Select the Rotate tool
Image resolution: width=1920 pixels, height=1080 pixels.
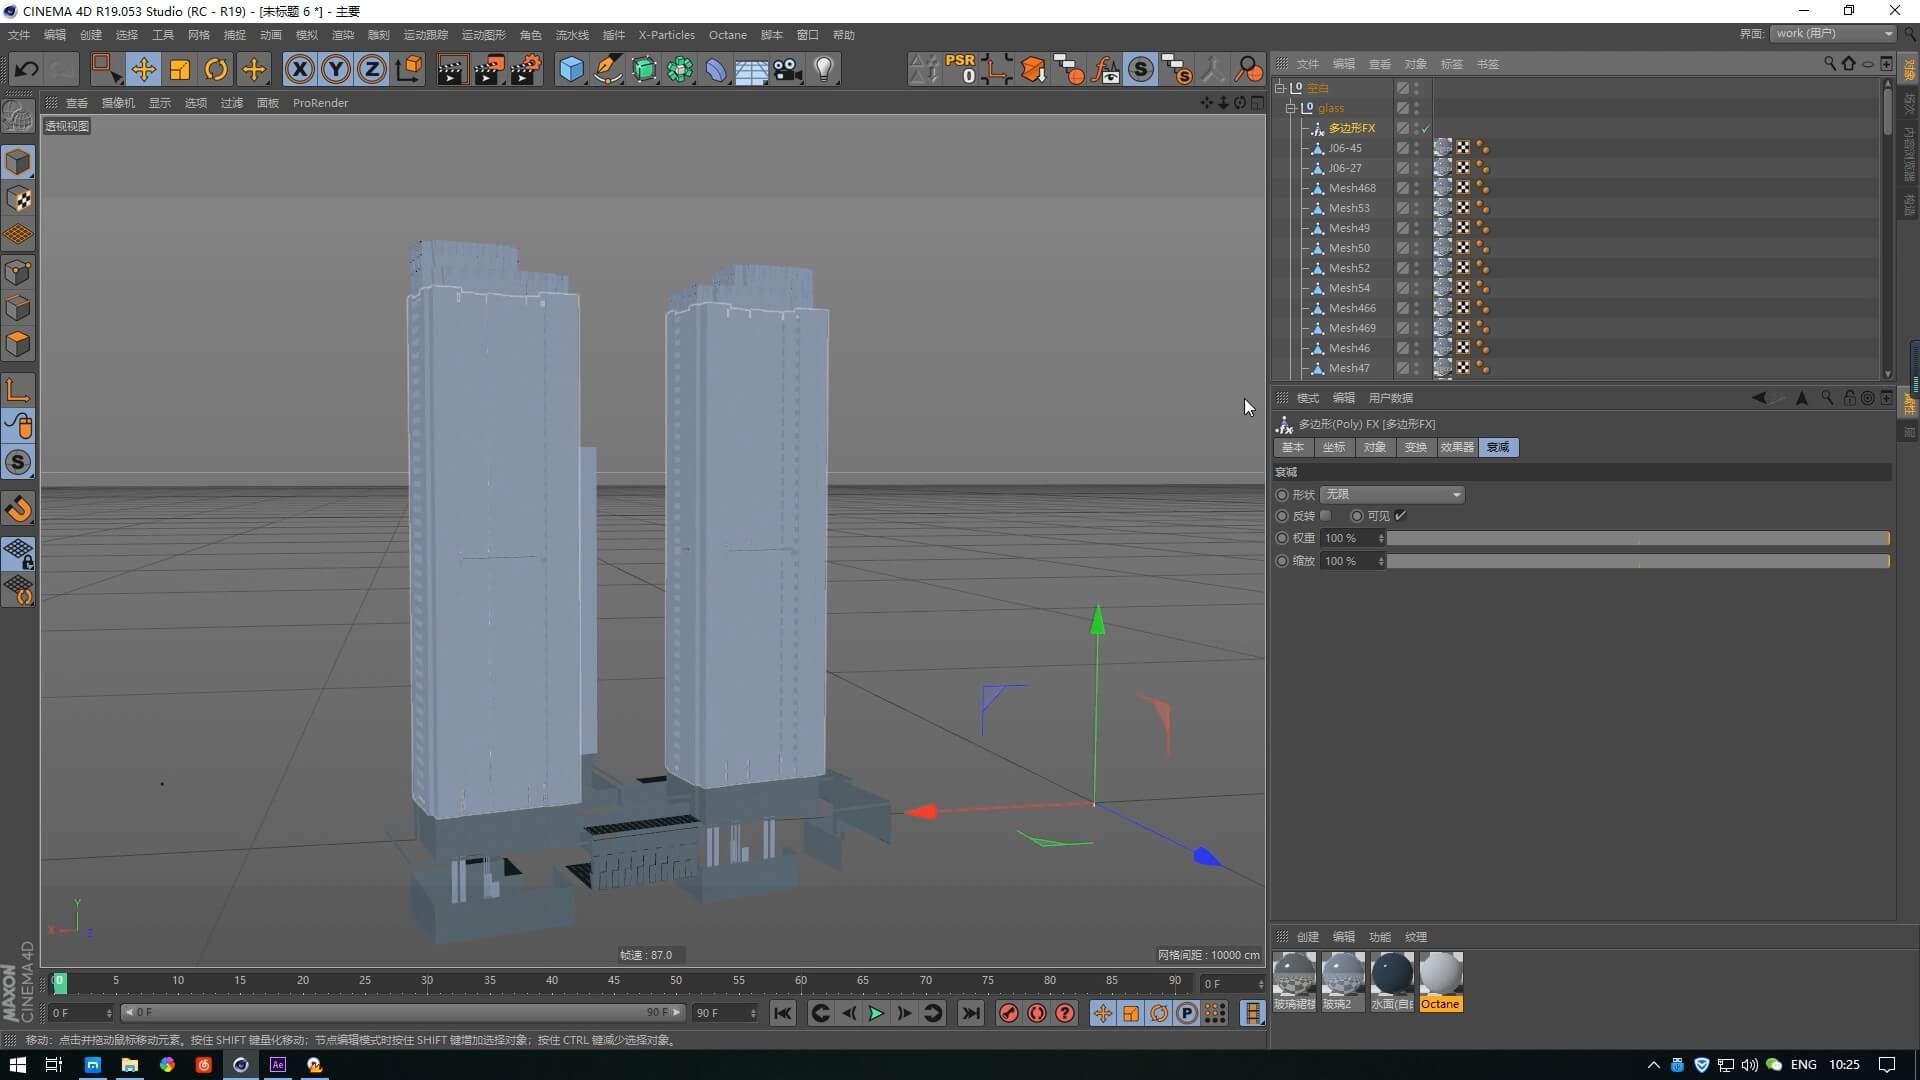point(216,69)
